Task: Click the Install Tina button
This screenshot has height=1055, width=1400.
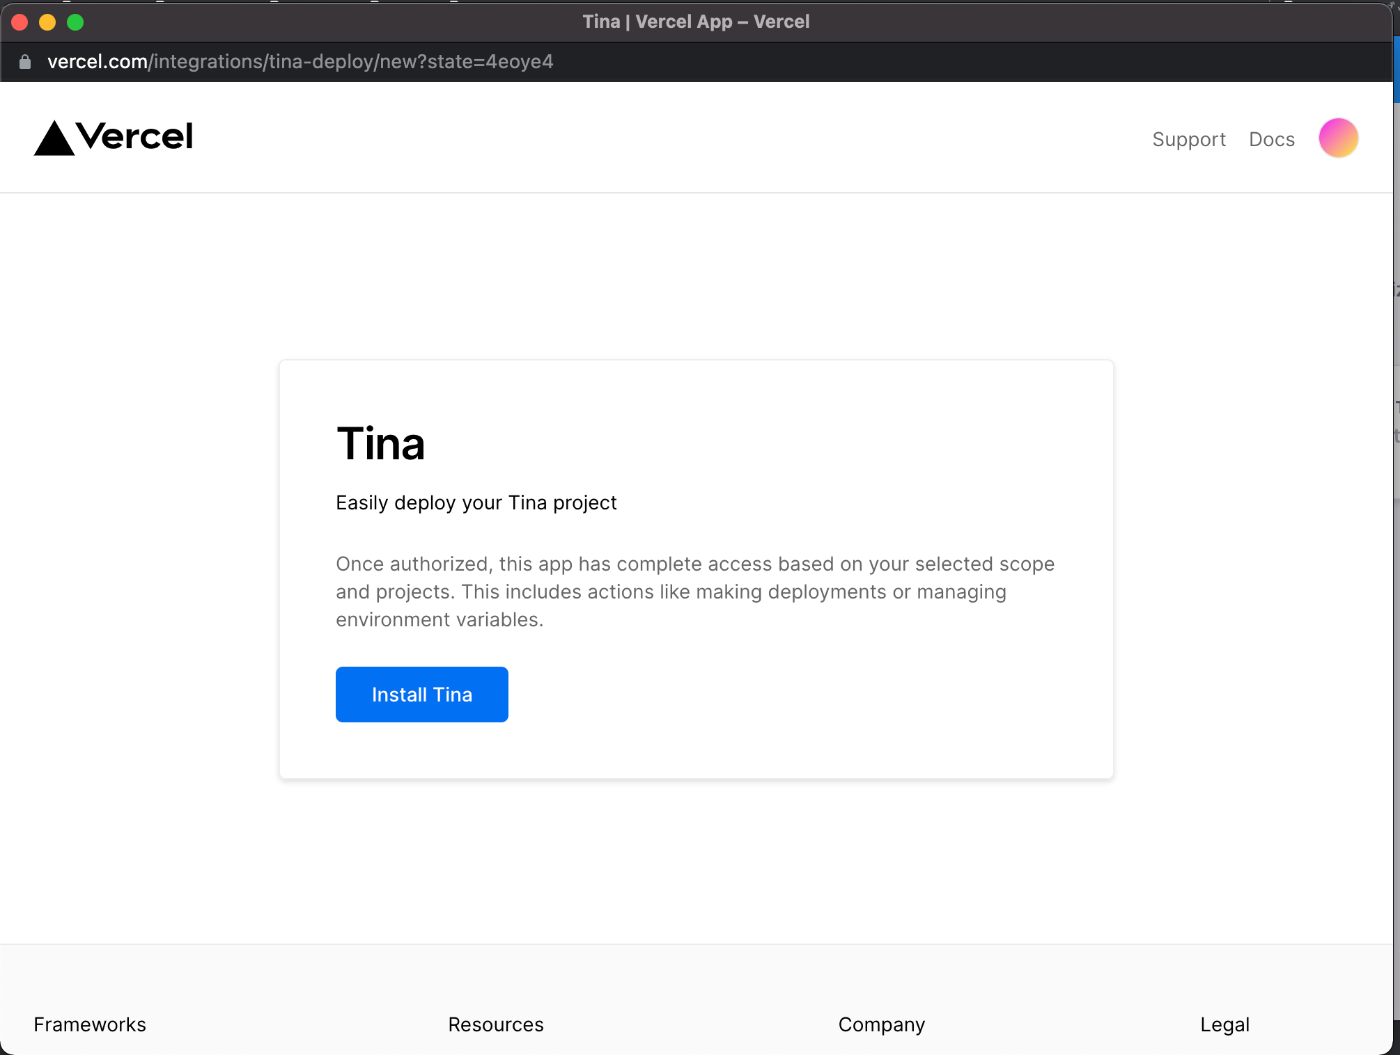Action: coord(422,694)
